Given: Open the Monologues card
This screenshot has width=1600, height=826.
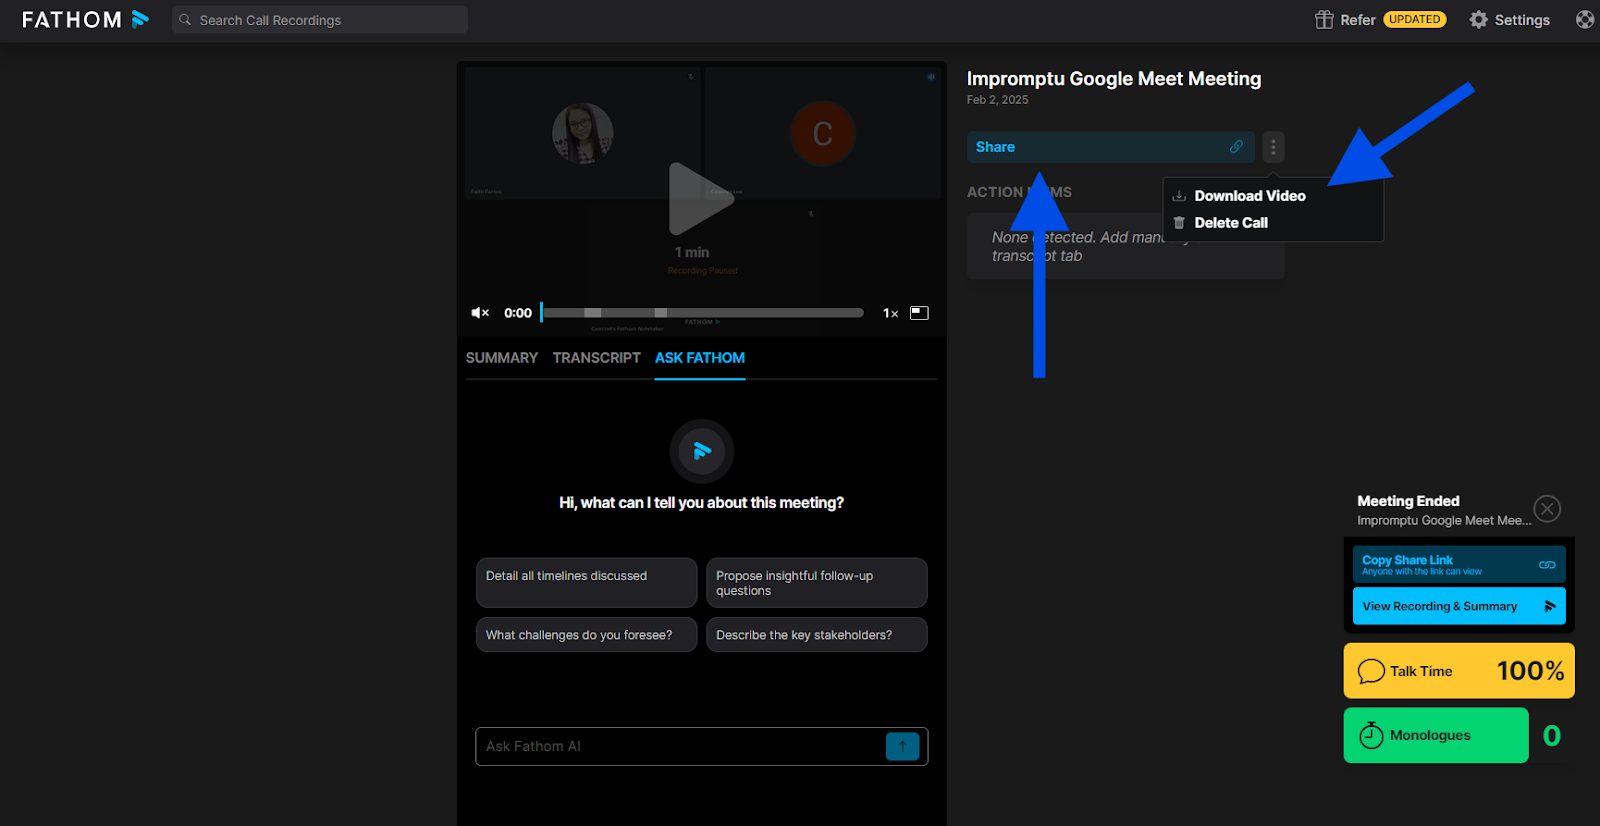Looking at the screenshot, I should pos(1436,736).
